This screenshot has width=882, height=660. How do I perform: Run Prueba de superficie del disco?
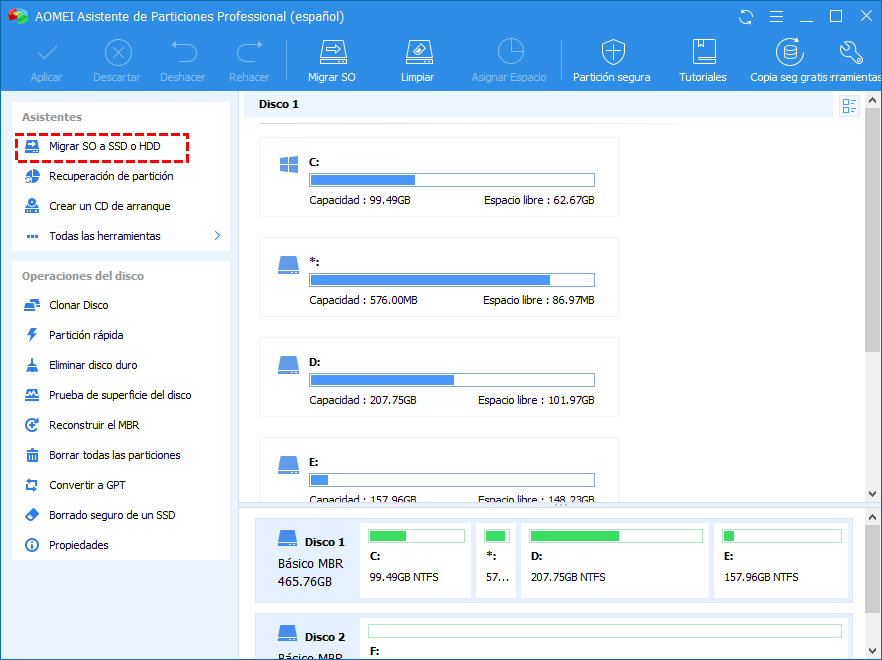[120, 395]
